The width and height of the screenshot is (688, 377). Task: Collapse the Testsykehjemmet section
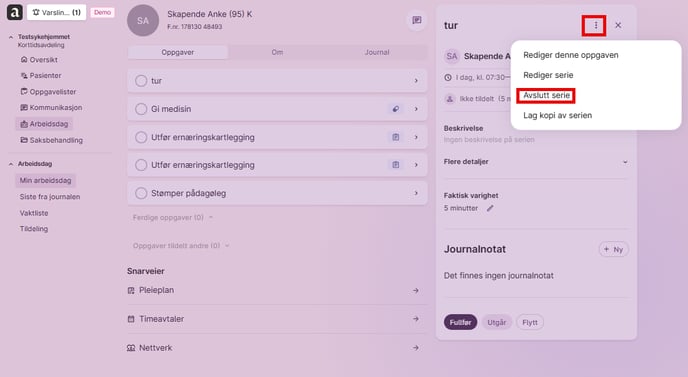11,37
